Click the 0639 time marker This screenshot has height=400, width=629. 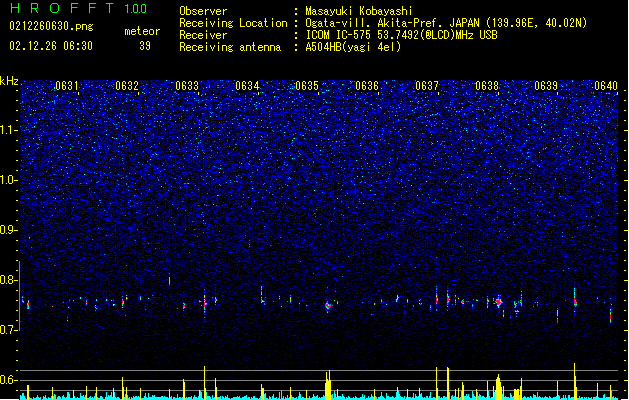point(546,86)
